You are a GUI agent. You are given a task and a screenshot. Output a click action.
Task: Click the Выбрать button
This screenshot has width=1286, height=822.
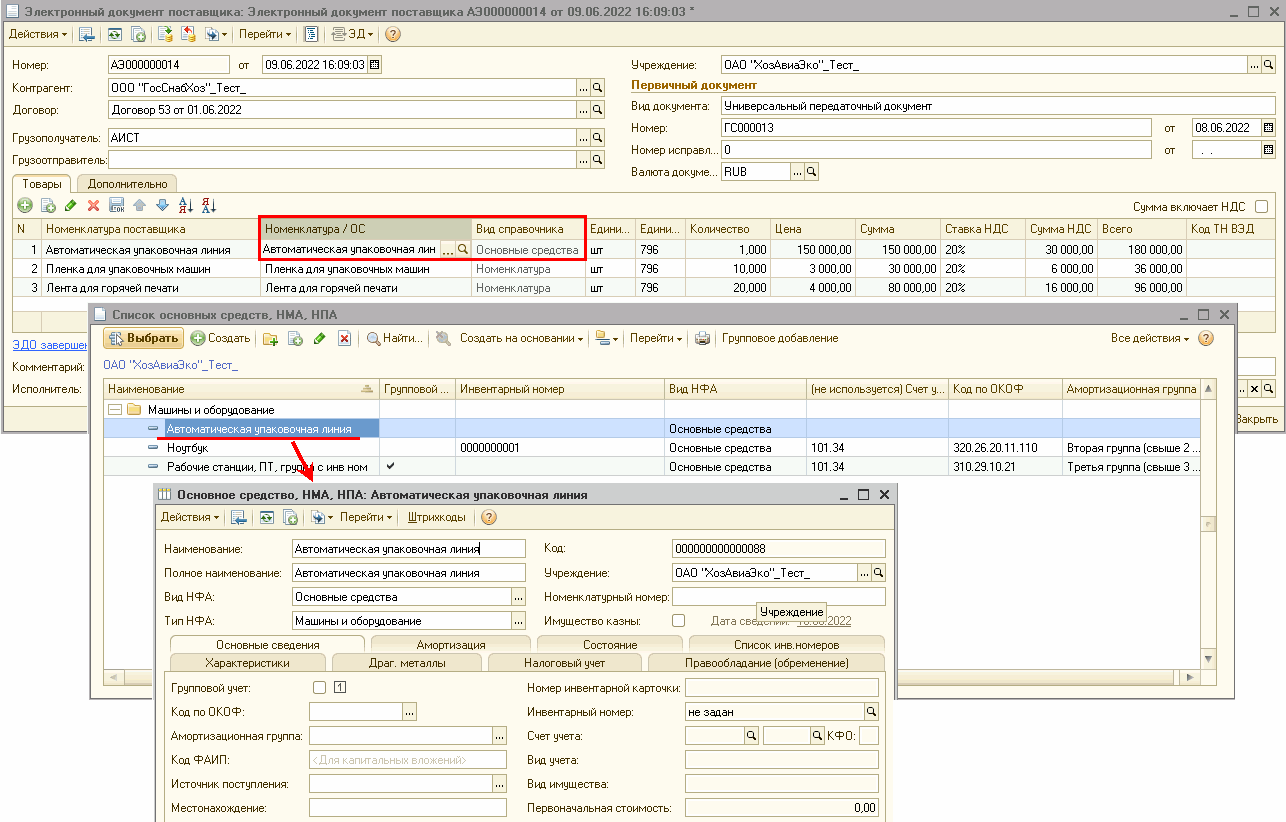(x=143, y=339)
